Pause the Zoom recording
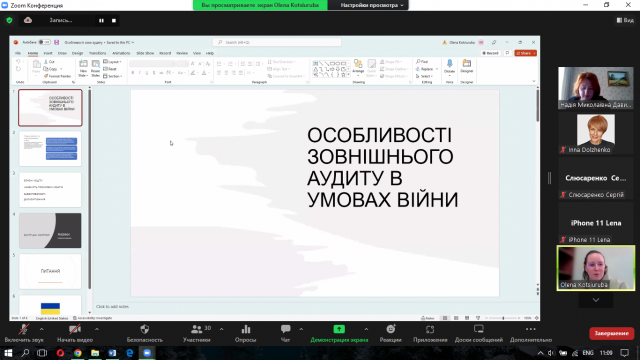This screenshot has width=640, height=360. coord(101,20)
